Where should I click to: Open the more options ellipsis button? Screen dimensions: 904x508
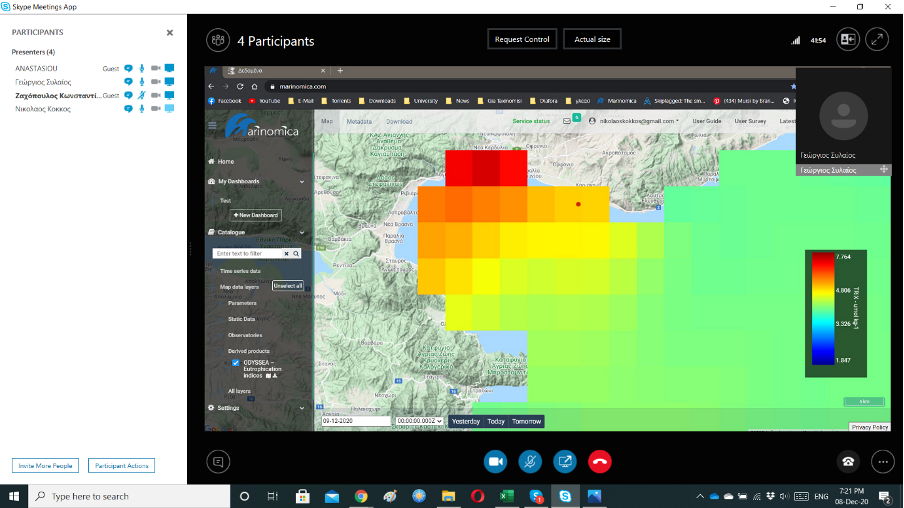[x=881, y=461]
